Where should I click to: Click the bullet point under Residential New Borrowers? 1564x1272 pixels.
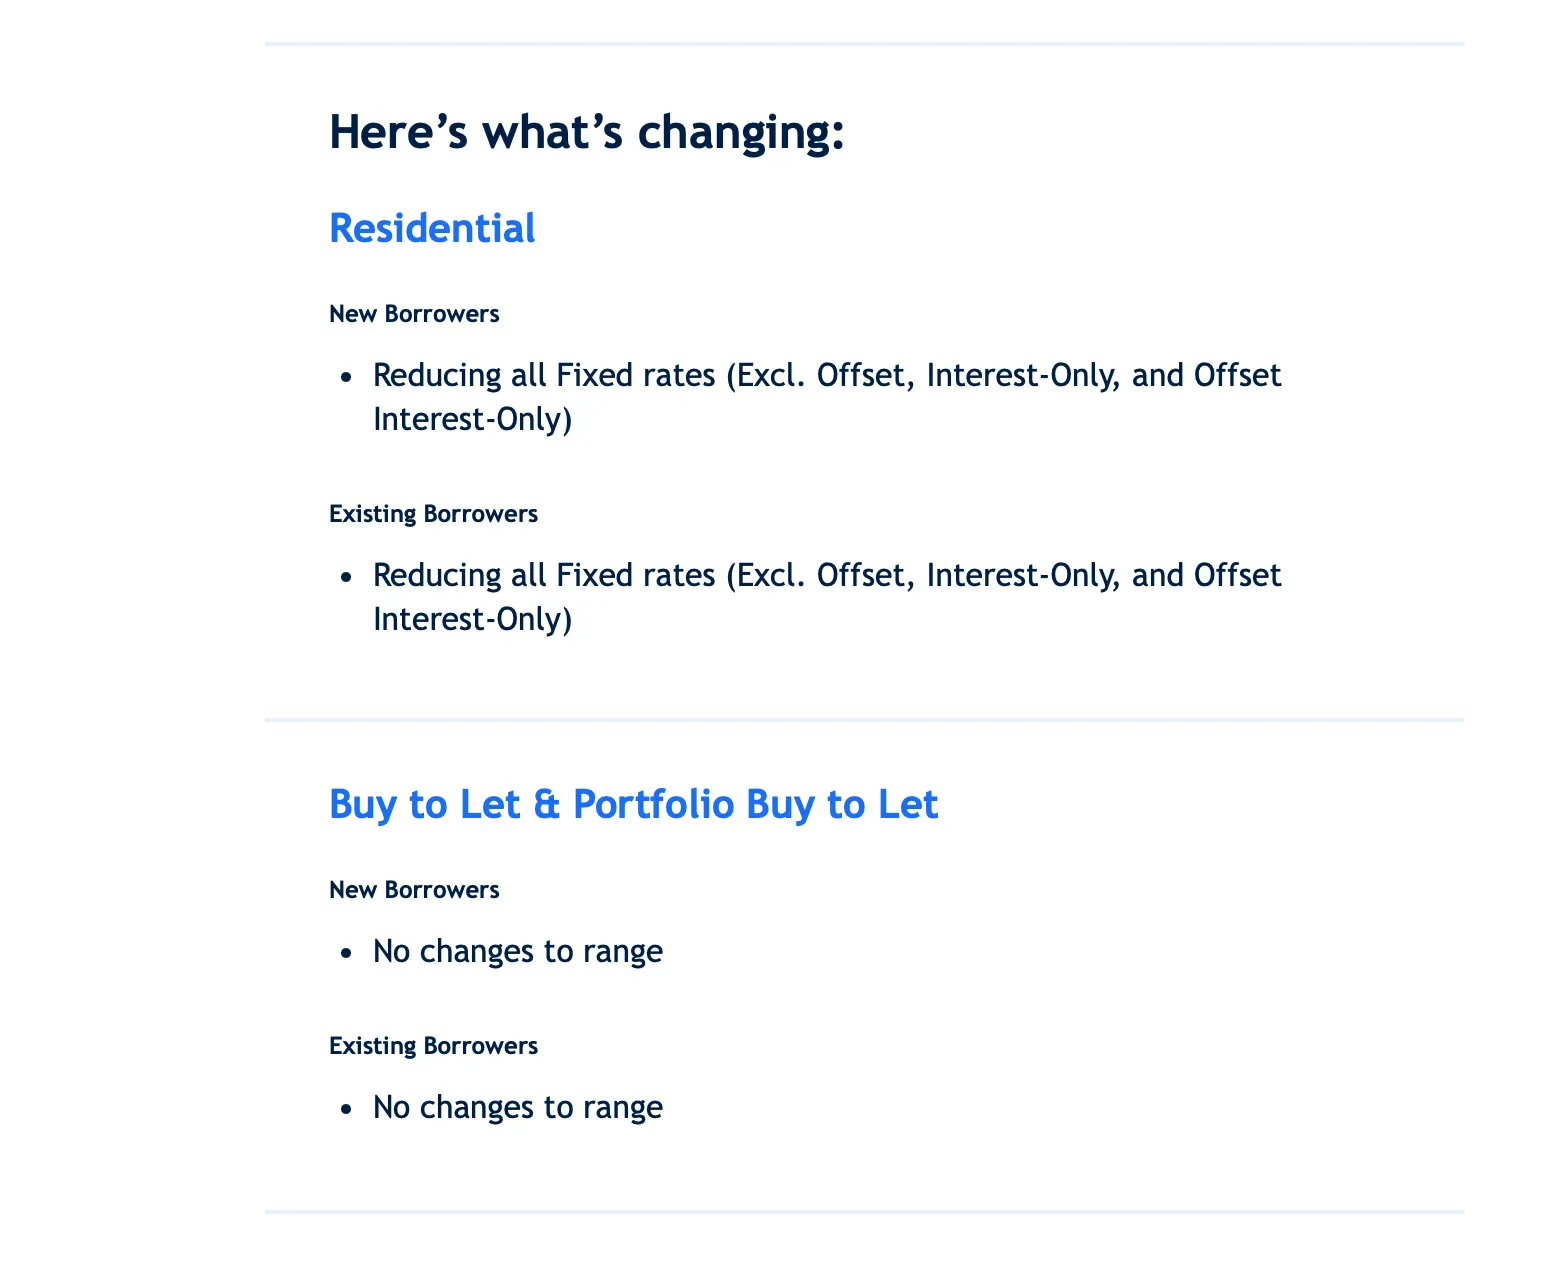(x=346, y=378)
